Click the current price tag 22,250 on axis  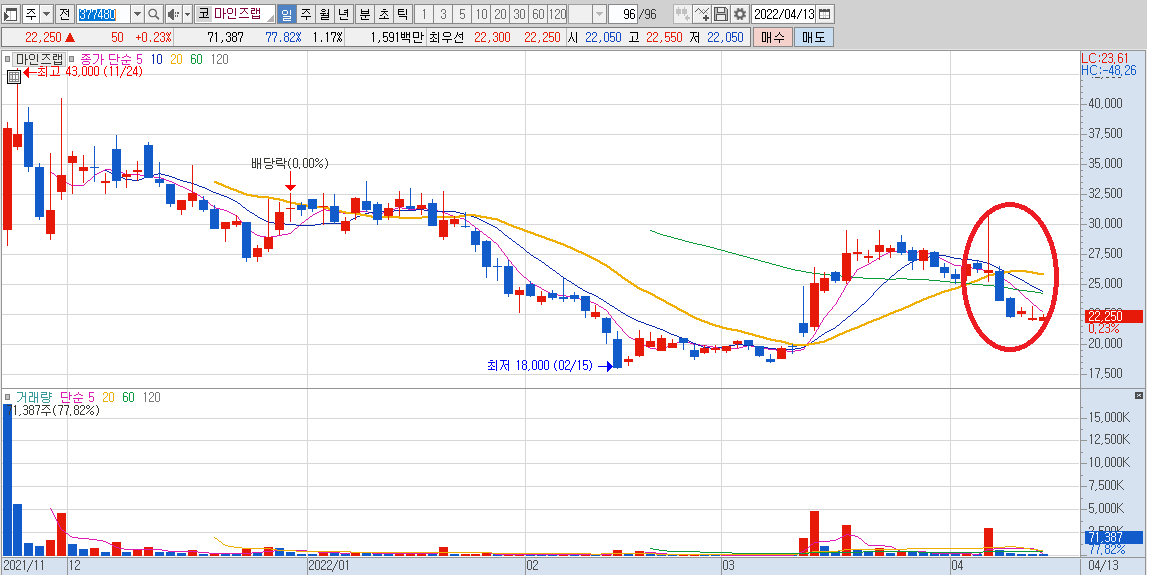(x=1113, y=316)
